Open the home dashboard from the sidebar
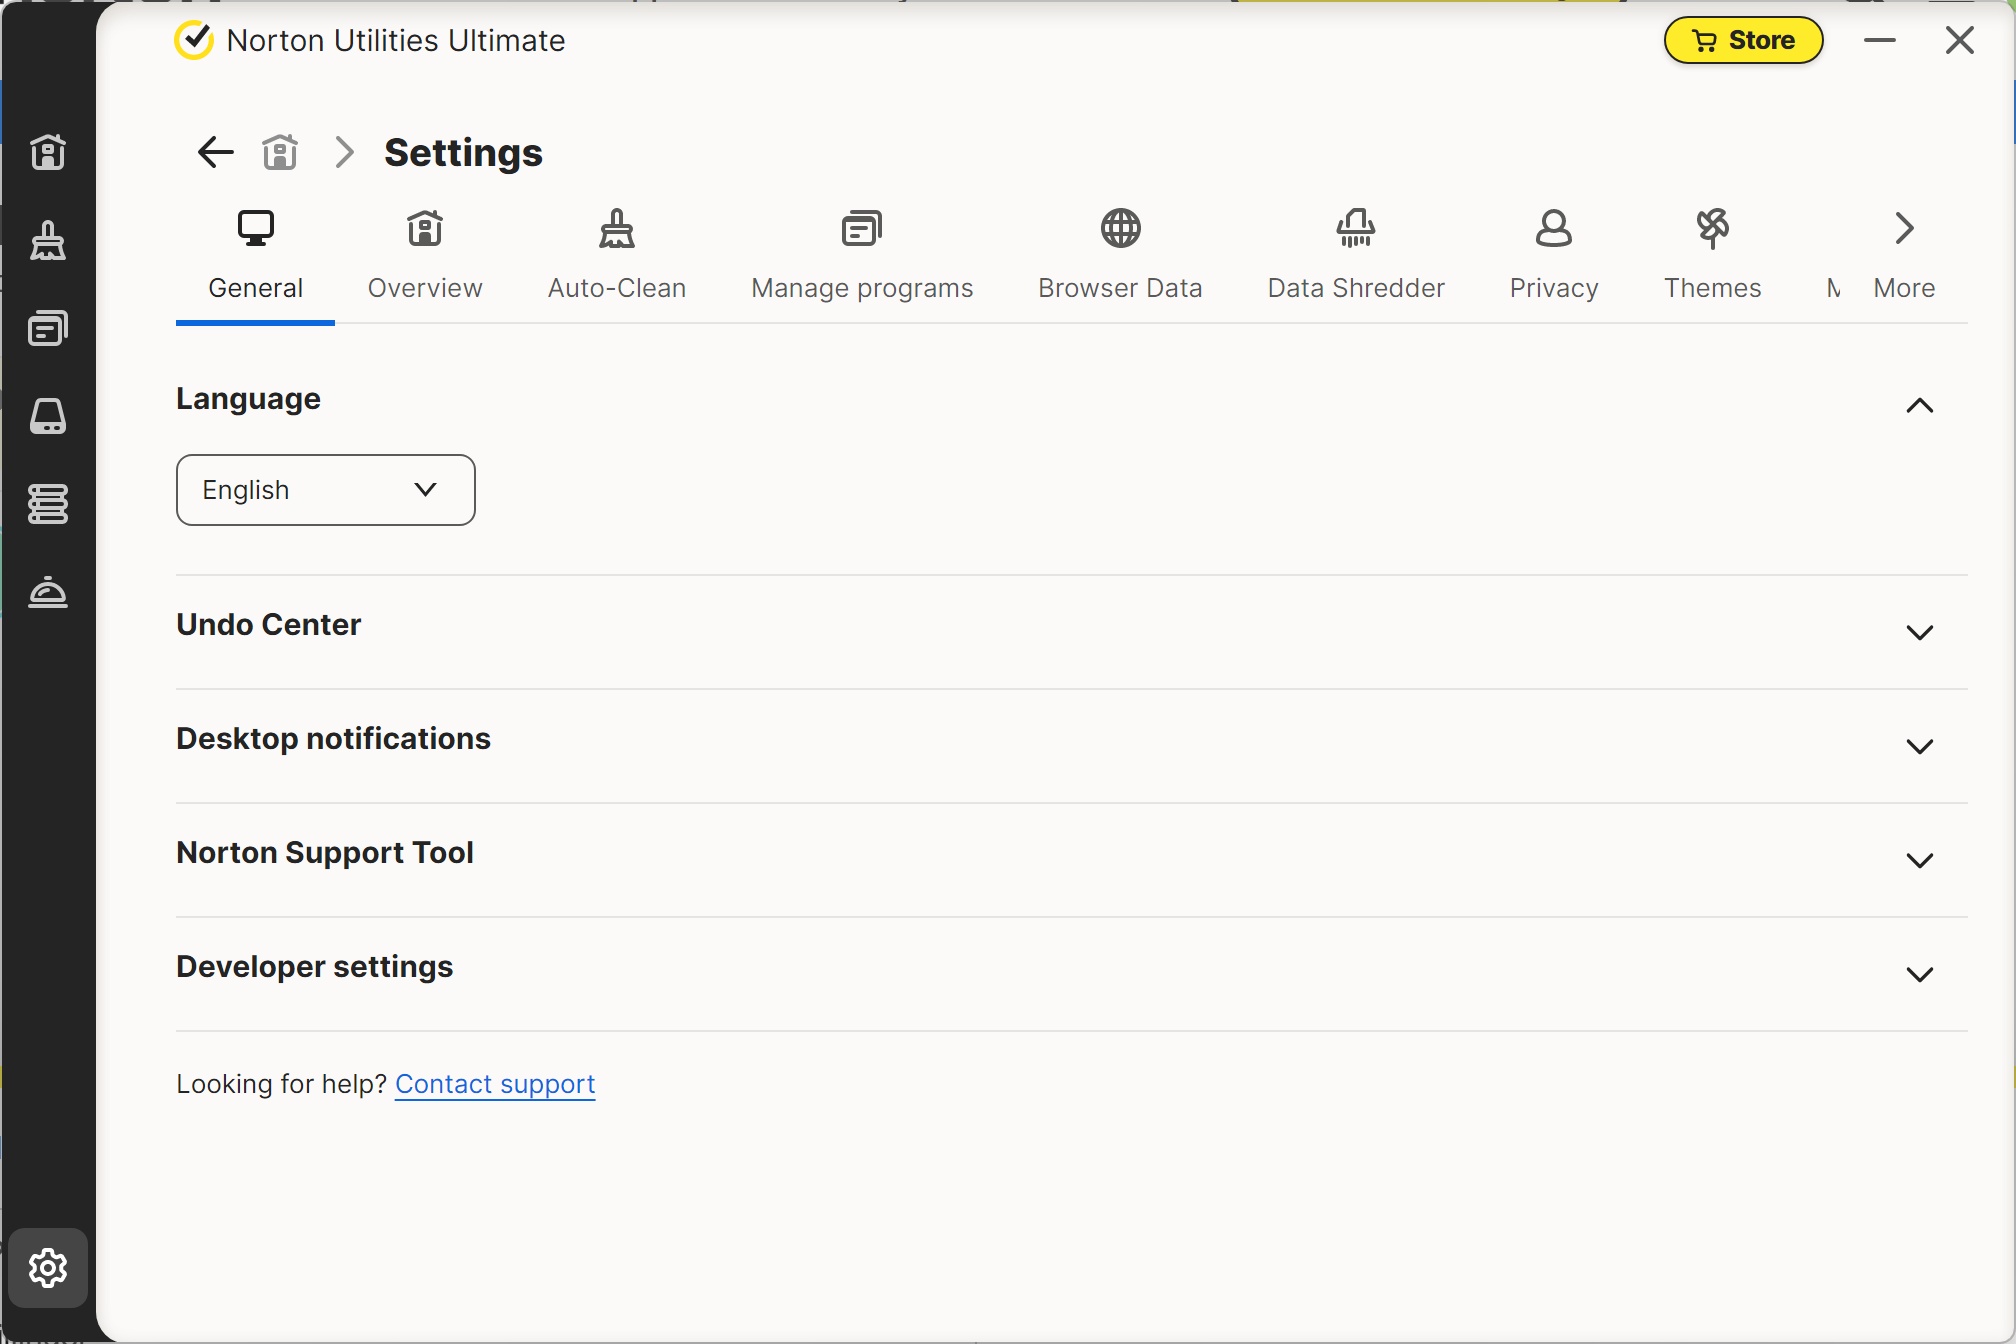This screenshot has height=1344, width=2016. [x=48, y=152]
